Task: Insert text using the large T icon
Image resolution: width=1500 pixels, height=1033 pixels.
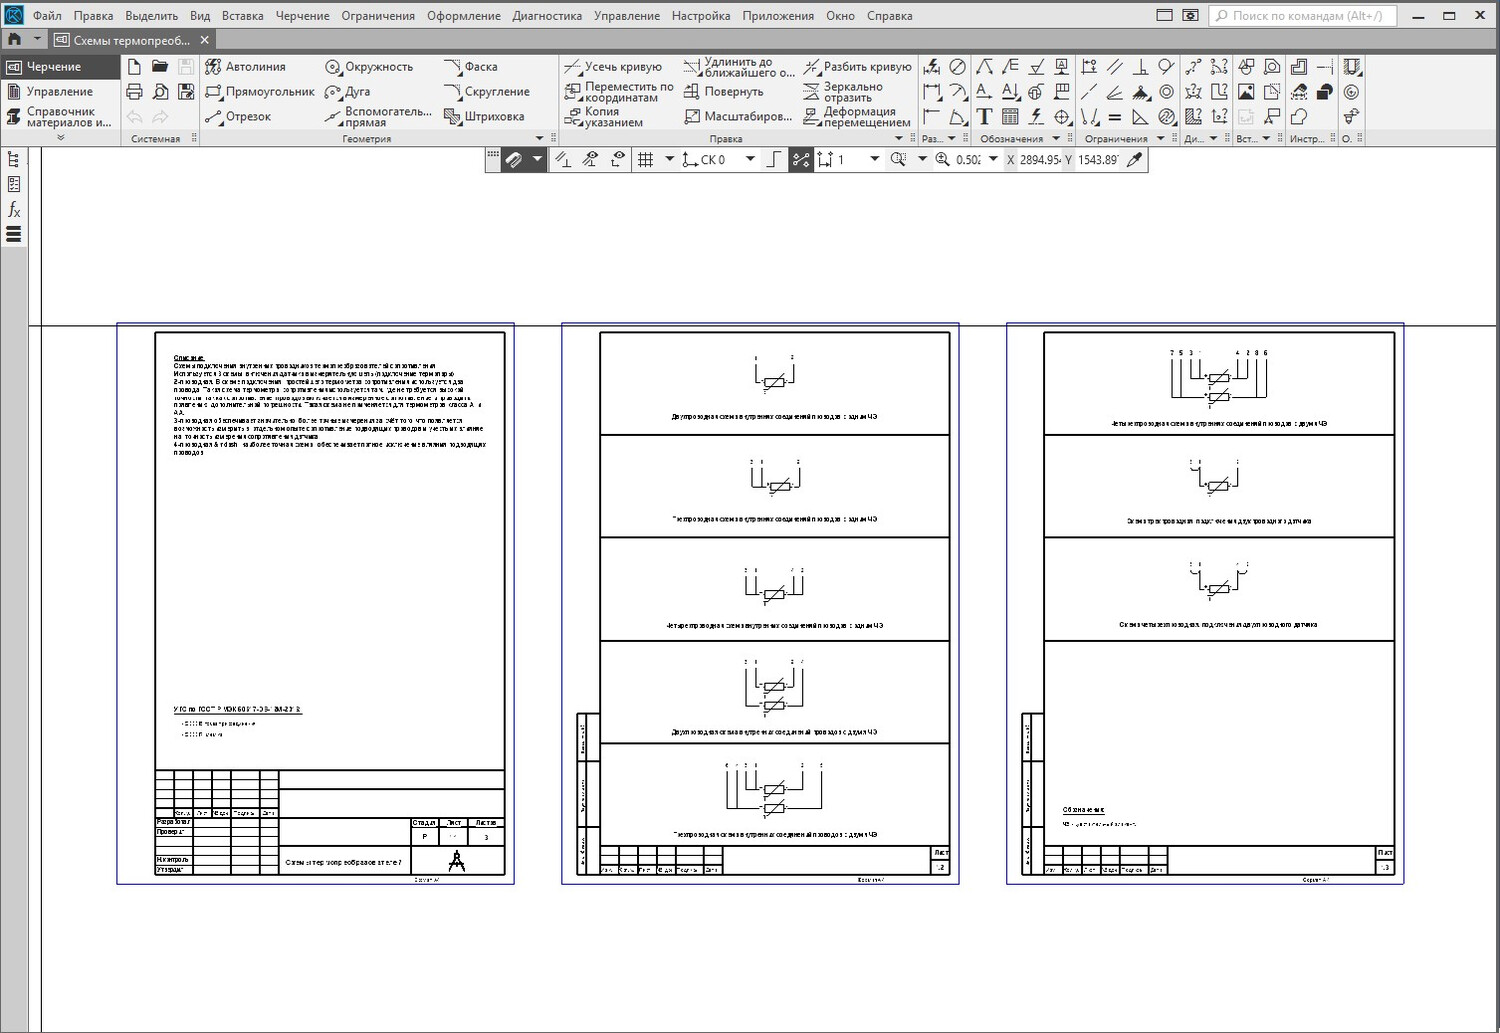Action: click(x=984, y=117)
